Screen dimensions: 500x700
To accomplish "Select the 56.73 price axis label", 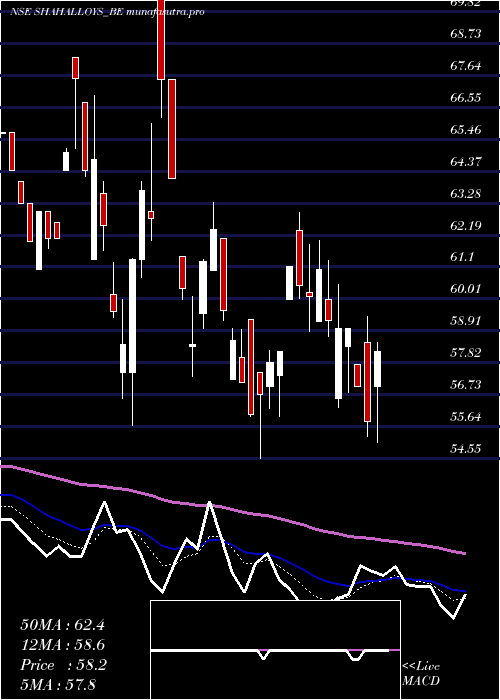I will coord(466,385).
